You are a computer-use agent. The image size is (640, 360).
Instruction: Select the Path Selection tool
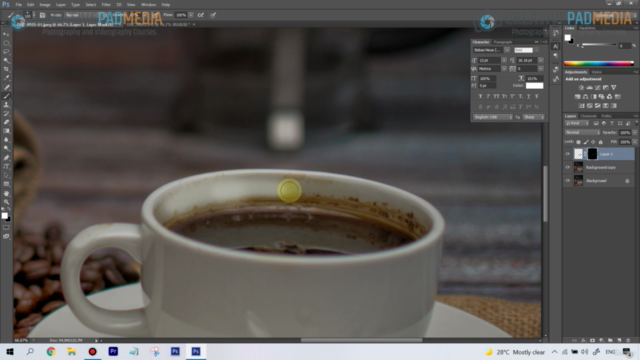point(6,176)
